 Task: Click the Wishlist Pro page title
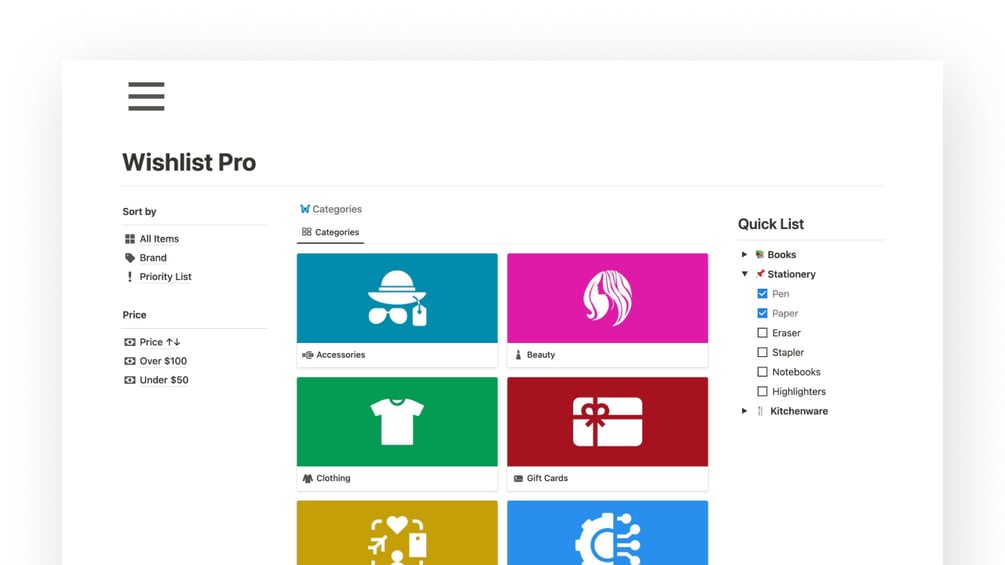[189, 162]
